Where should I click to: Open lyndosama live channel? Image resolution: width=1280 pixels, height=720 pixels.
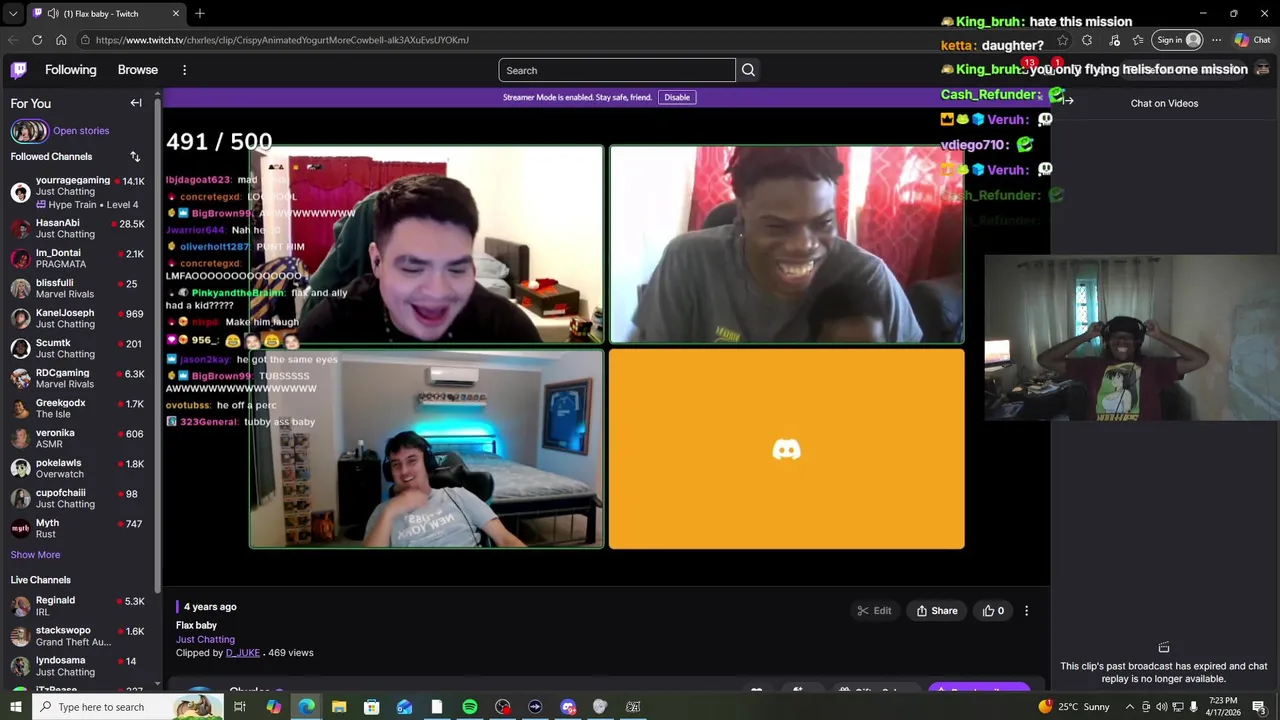pos(78,666)
